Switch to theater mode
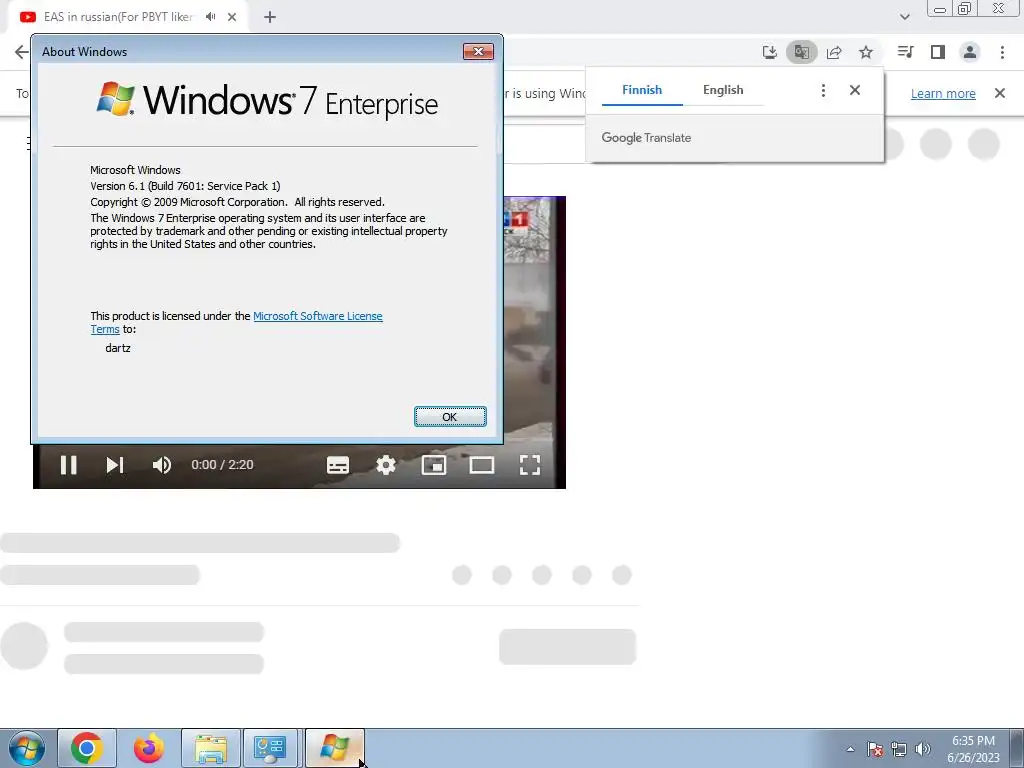 pyautogui.click(x=482, y=465)
